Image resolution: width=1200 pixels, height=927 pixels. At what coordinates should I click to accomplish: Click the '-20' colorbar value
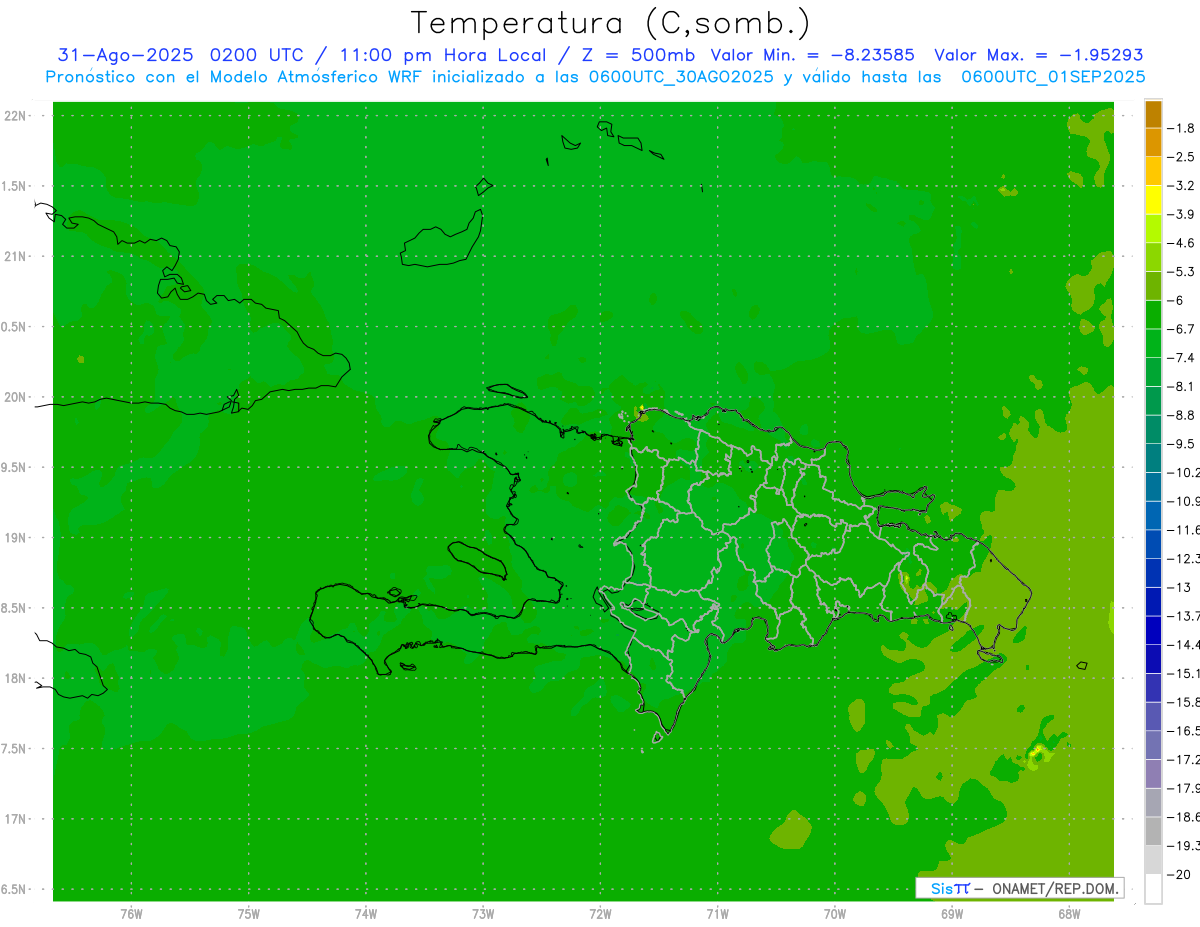[x=1181, y=874]
